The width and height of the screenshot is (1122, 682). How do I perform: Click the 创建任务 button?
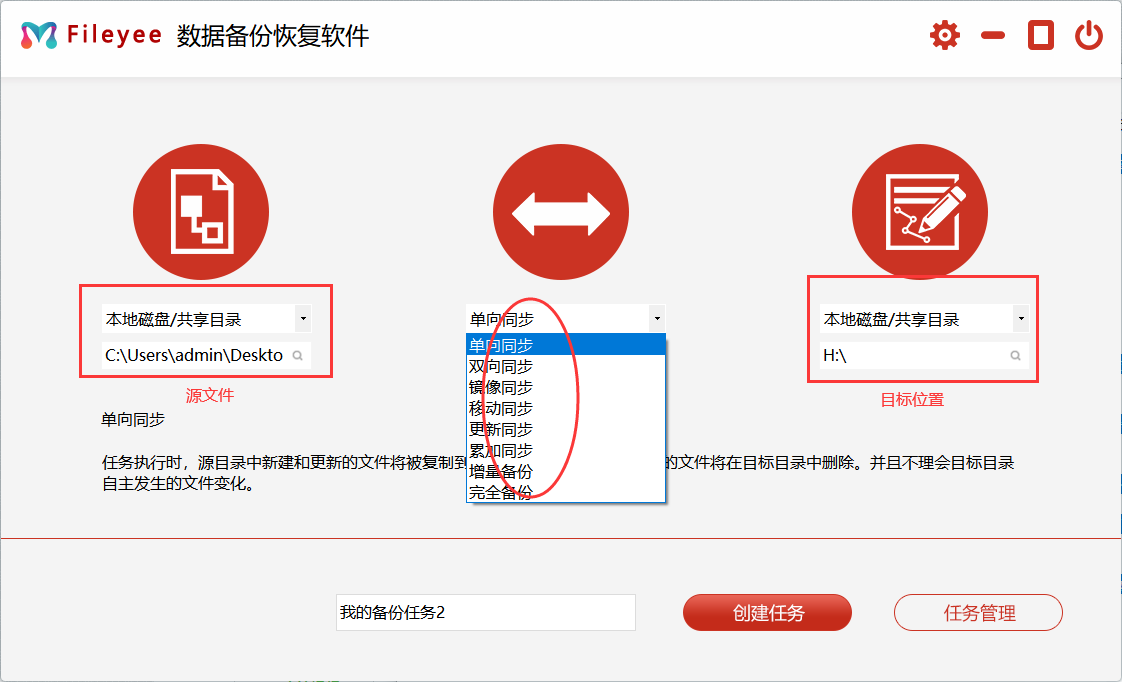coord(767,613)
